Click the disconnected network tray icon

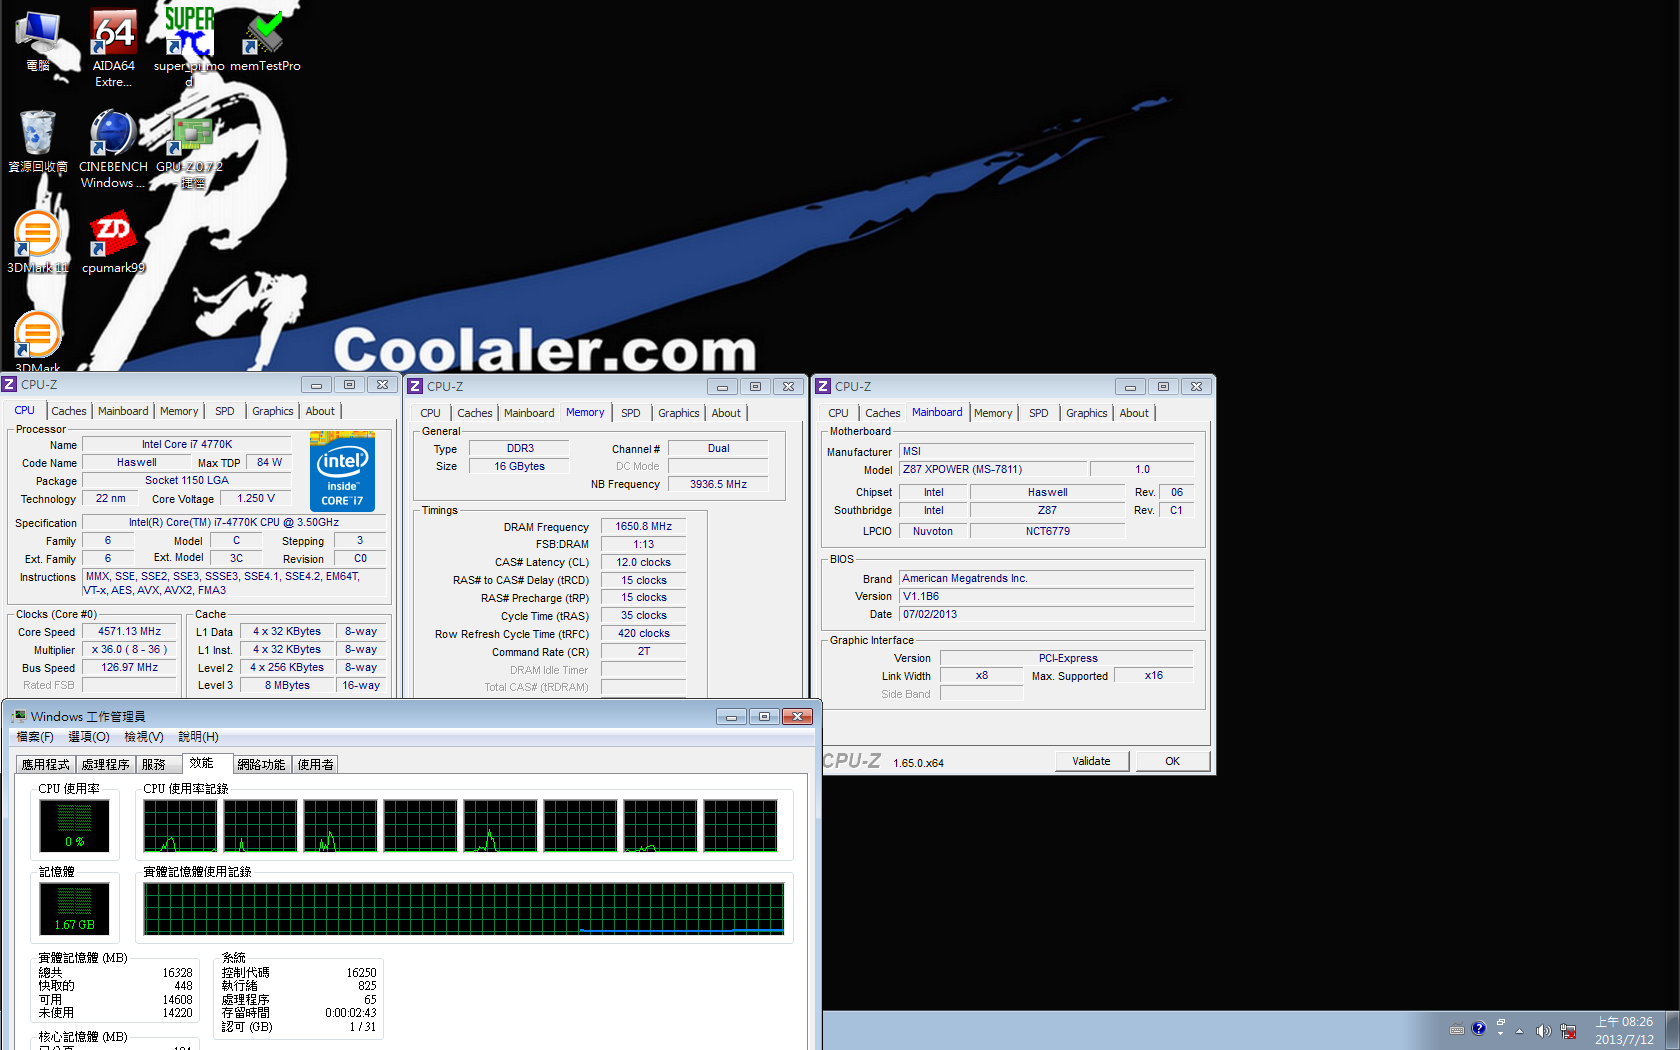click(x=1568, y=1031)
